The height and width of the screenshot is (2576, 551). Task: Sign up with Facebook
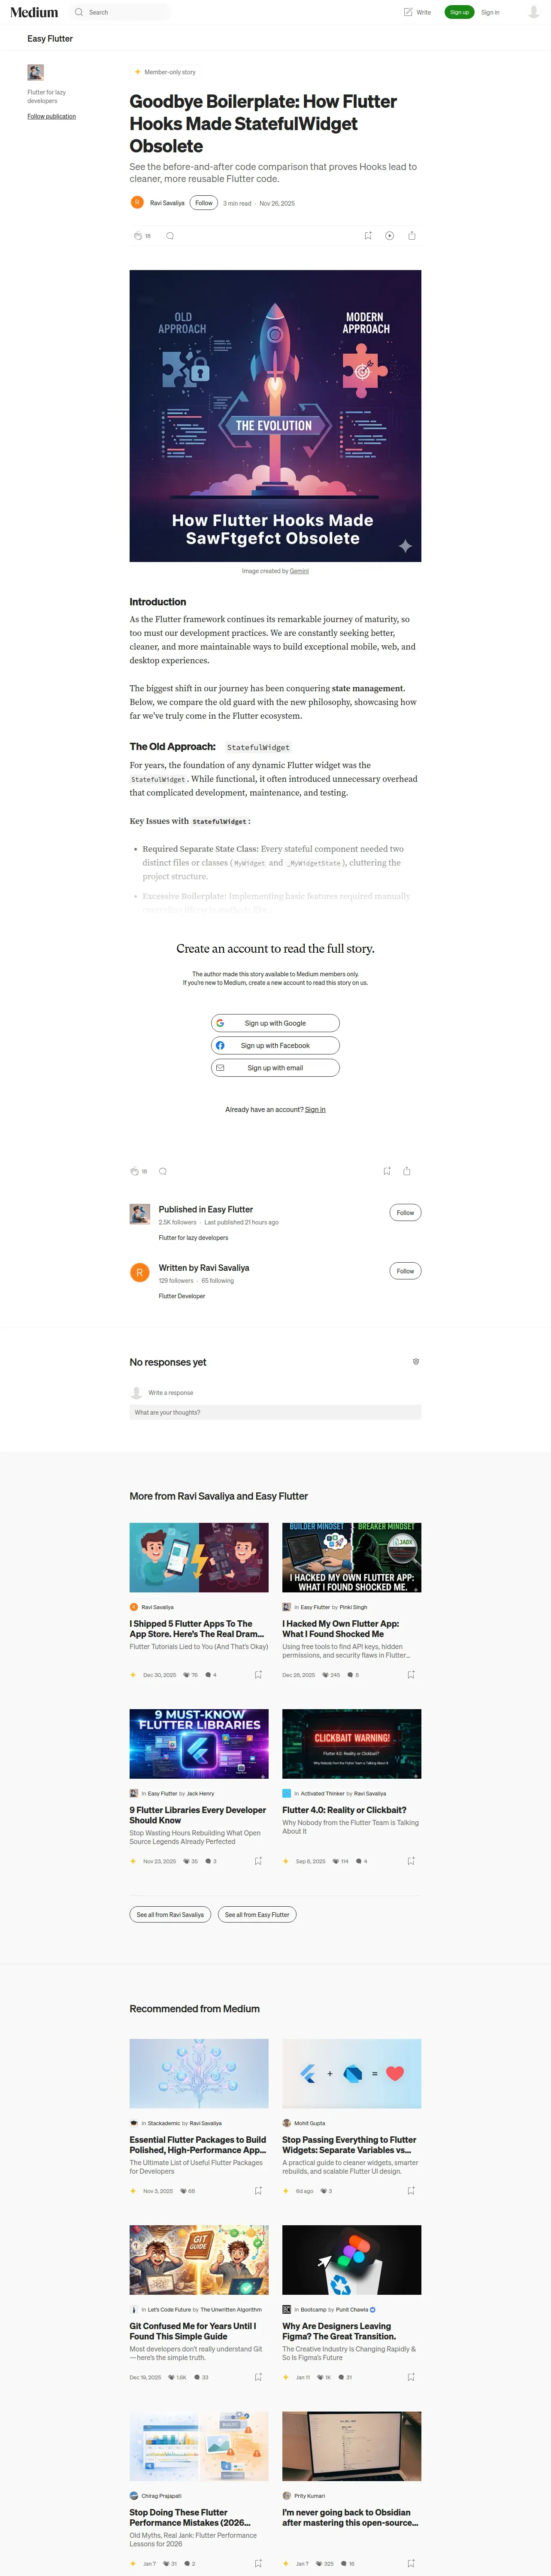pos(275,1045)
